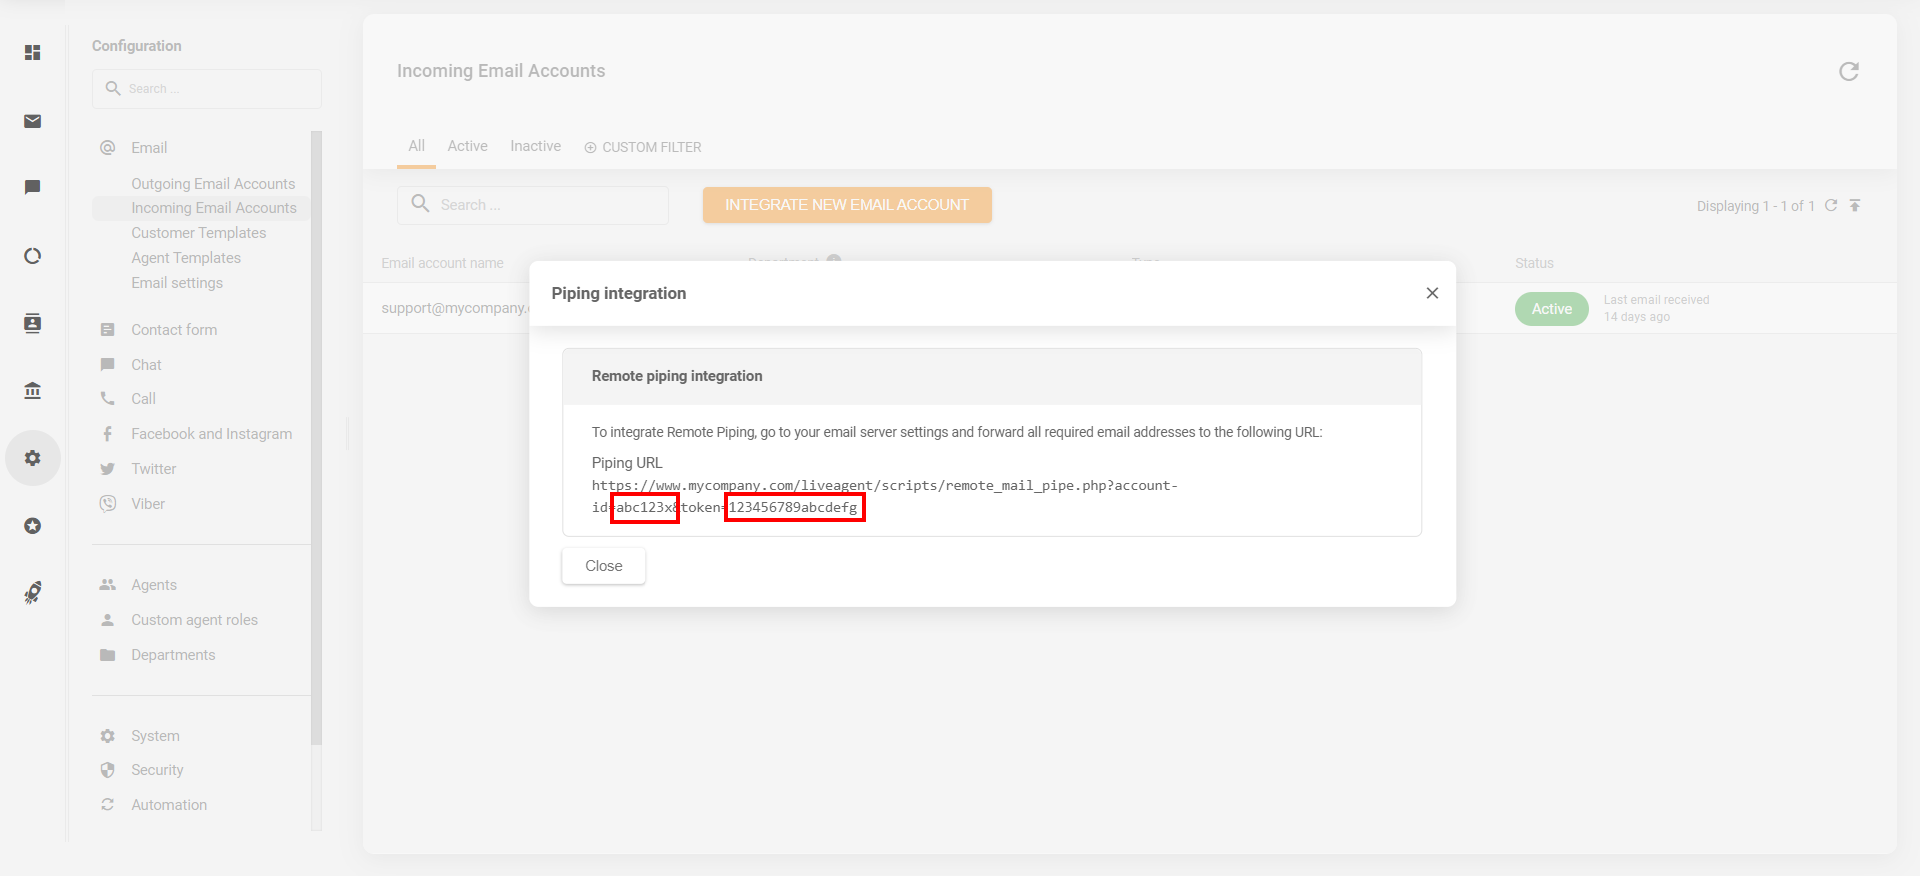
Task: Open the Tickets envelope icon in the left rail
Action: [33, 121]
